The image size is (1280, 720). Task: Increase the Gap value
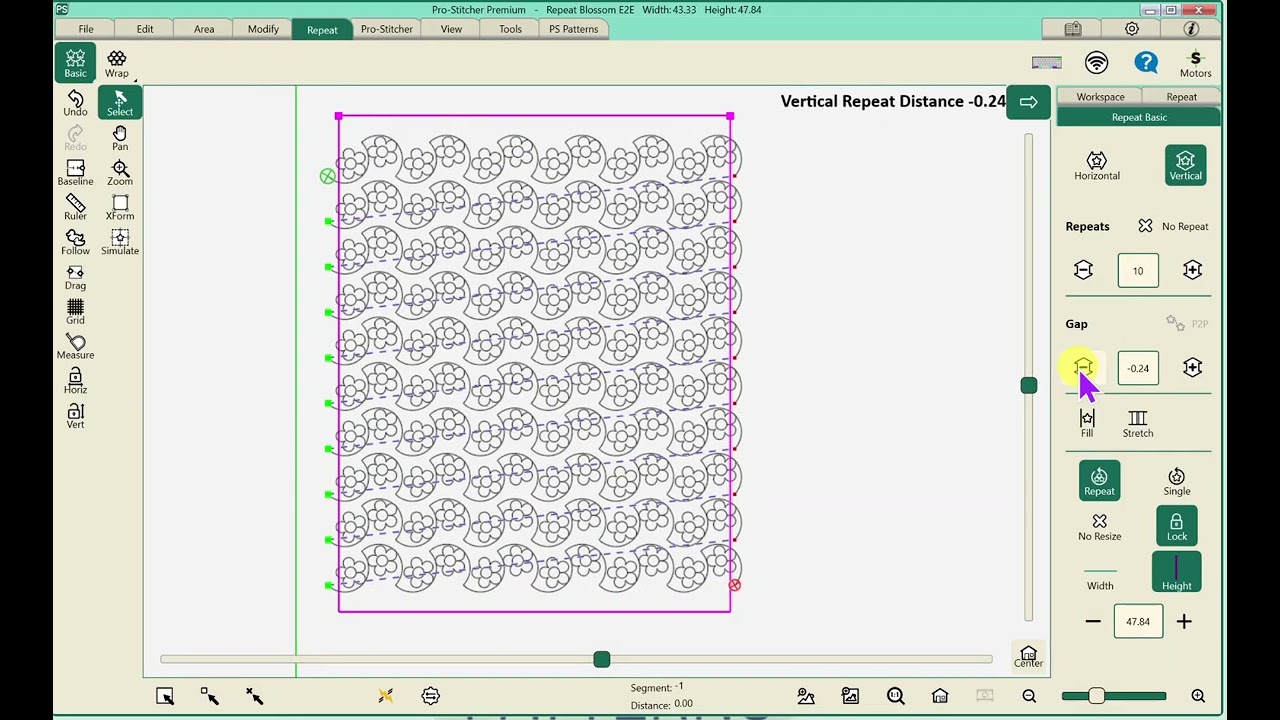tap(1192, 368)
